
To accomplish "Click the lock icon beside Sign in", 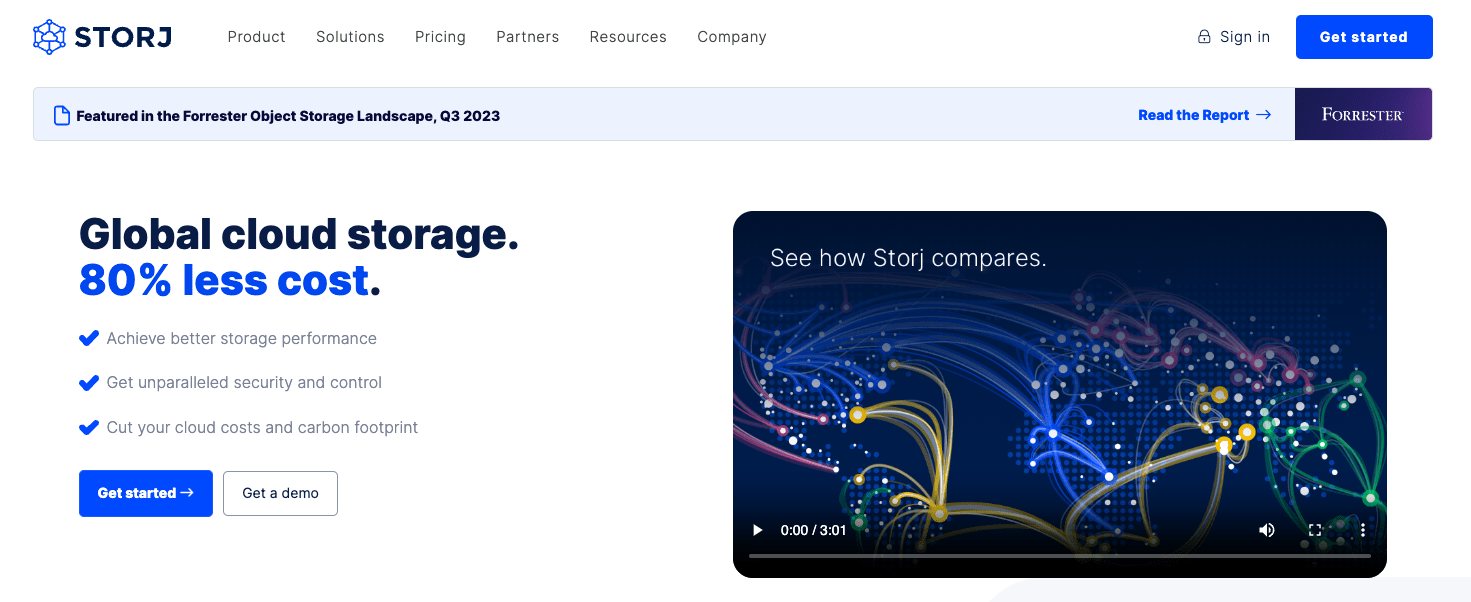I will click(x=1204, y=37).
